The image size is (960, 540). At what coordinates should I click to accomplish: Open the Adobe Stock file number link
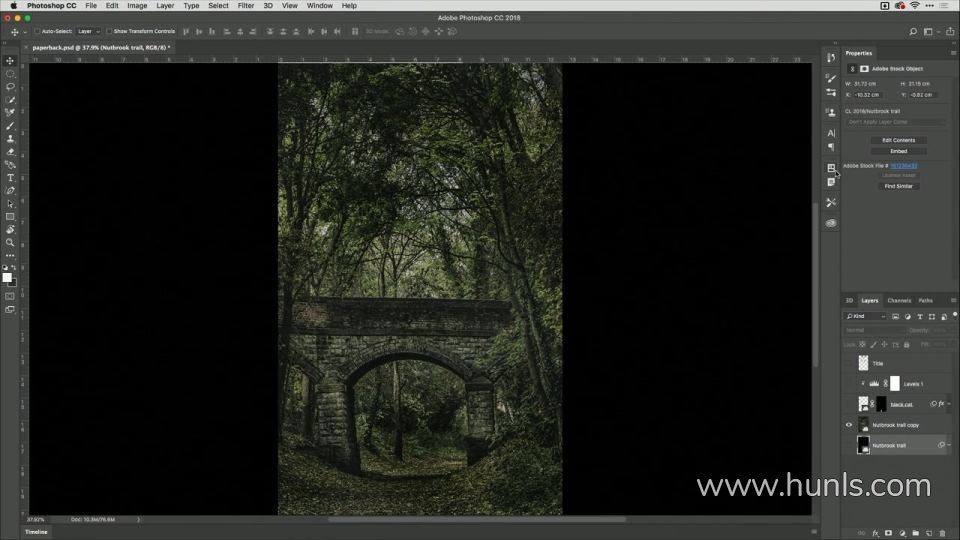(904, 166)
